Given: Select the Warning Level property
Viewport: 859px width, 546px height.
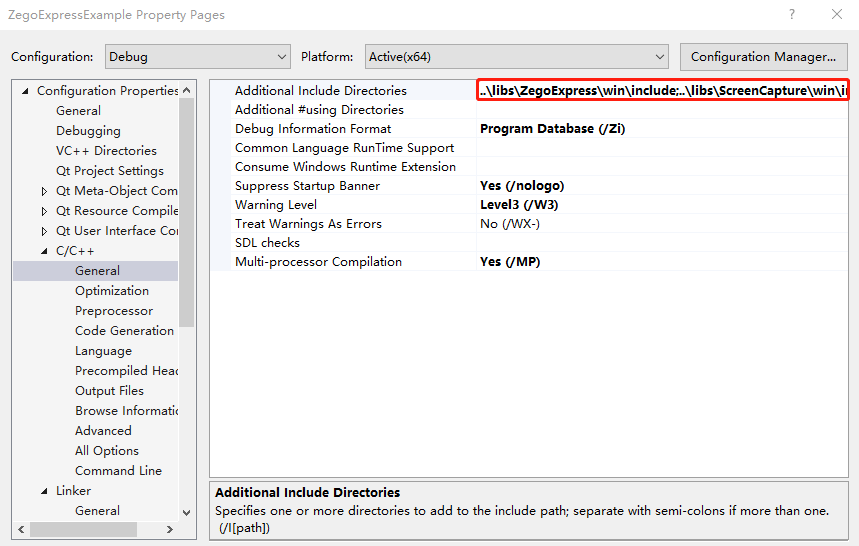Looking at the screenshot, I should point(276,205).
